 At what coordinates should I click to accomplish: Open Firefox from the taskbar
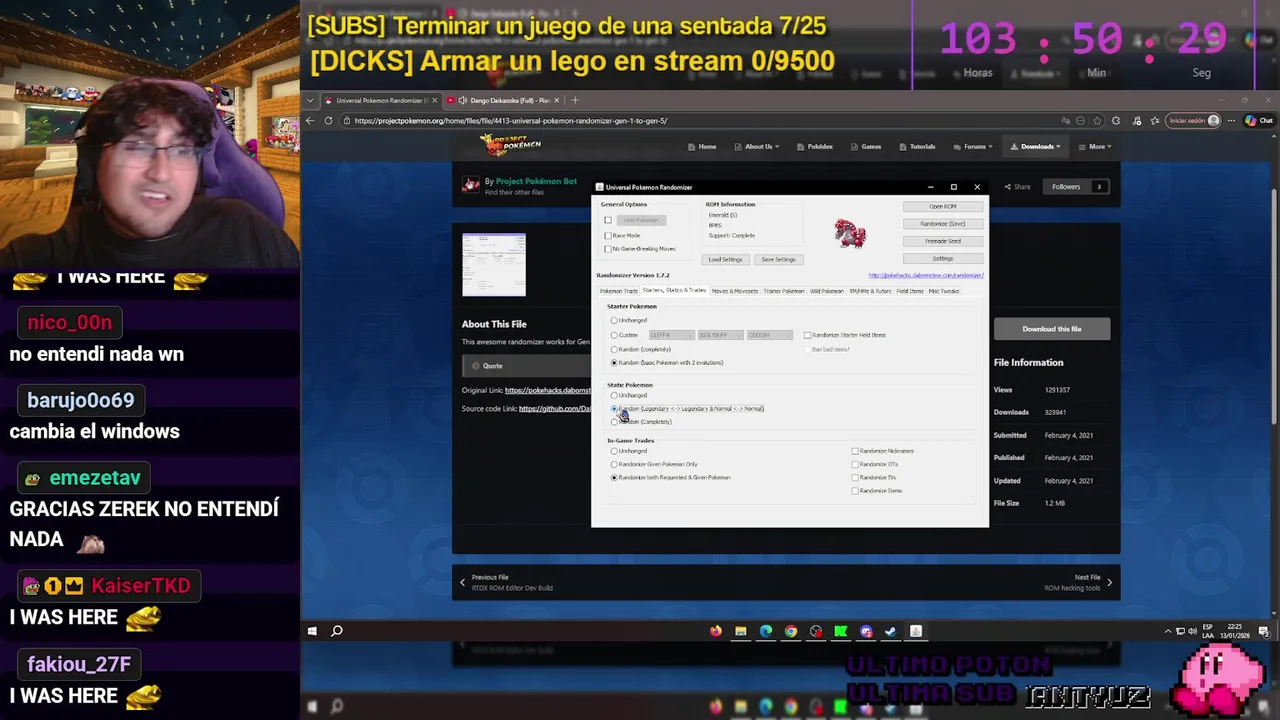[x=715, y=631]
